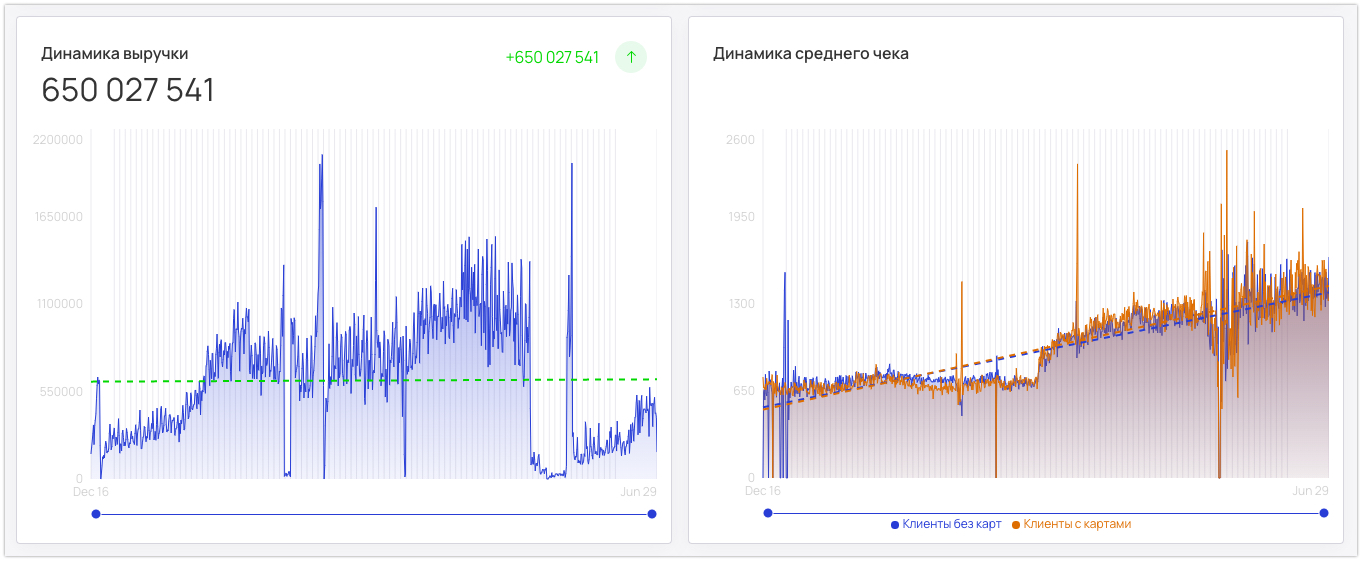
Task: Click the large 650 027 541 total
Action: point(128,90)
